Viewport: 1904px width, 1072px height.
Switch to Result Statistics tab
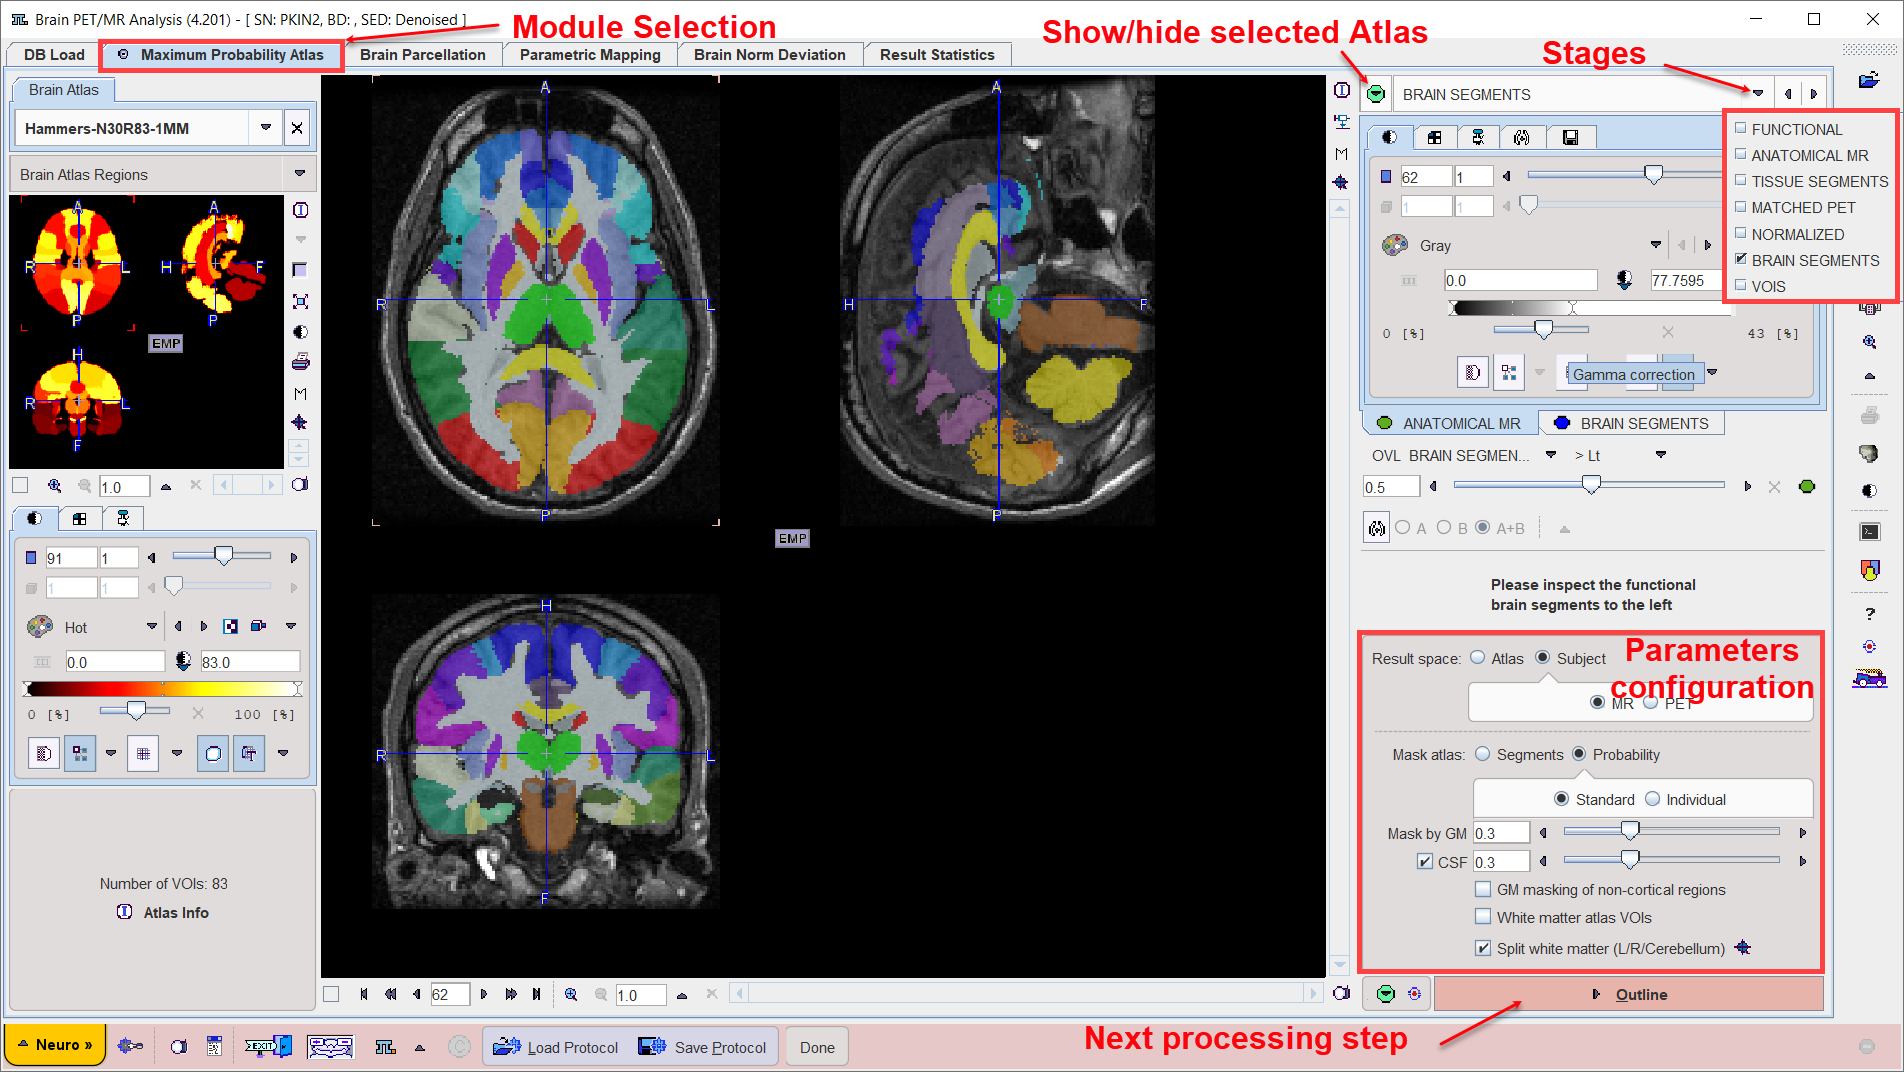[937, 55]
